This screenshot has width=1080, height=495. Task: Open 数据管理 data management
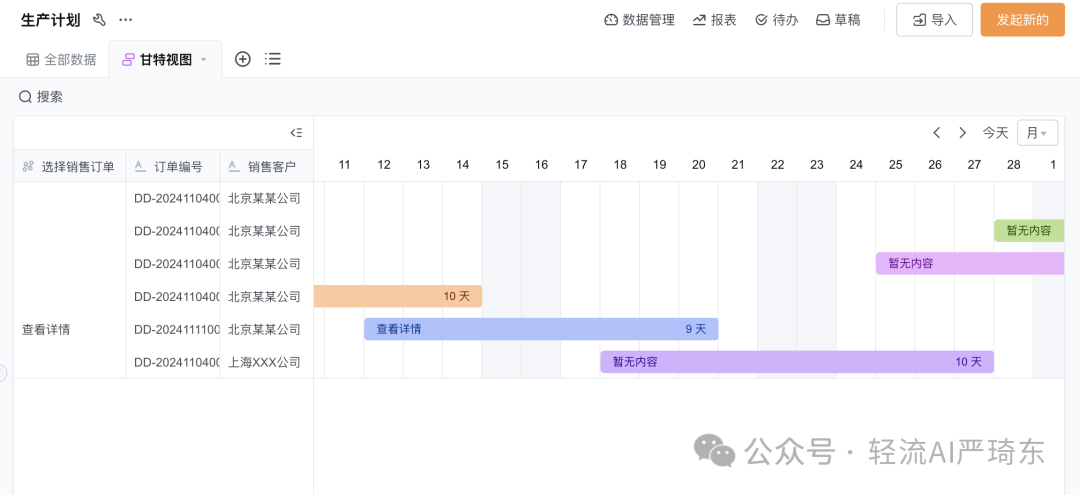(639, 20)
